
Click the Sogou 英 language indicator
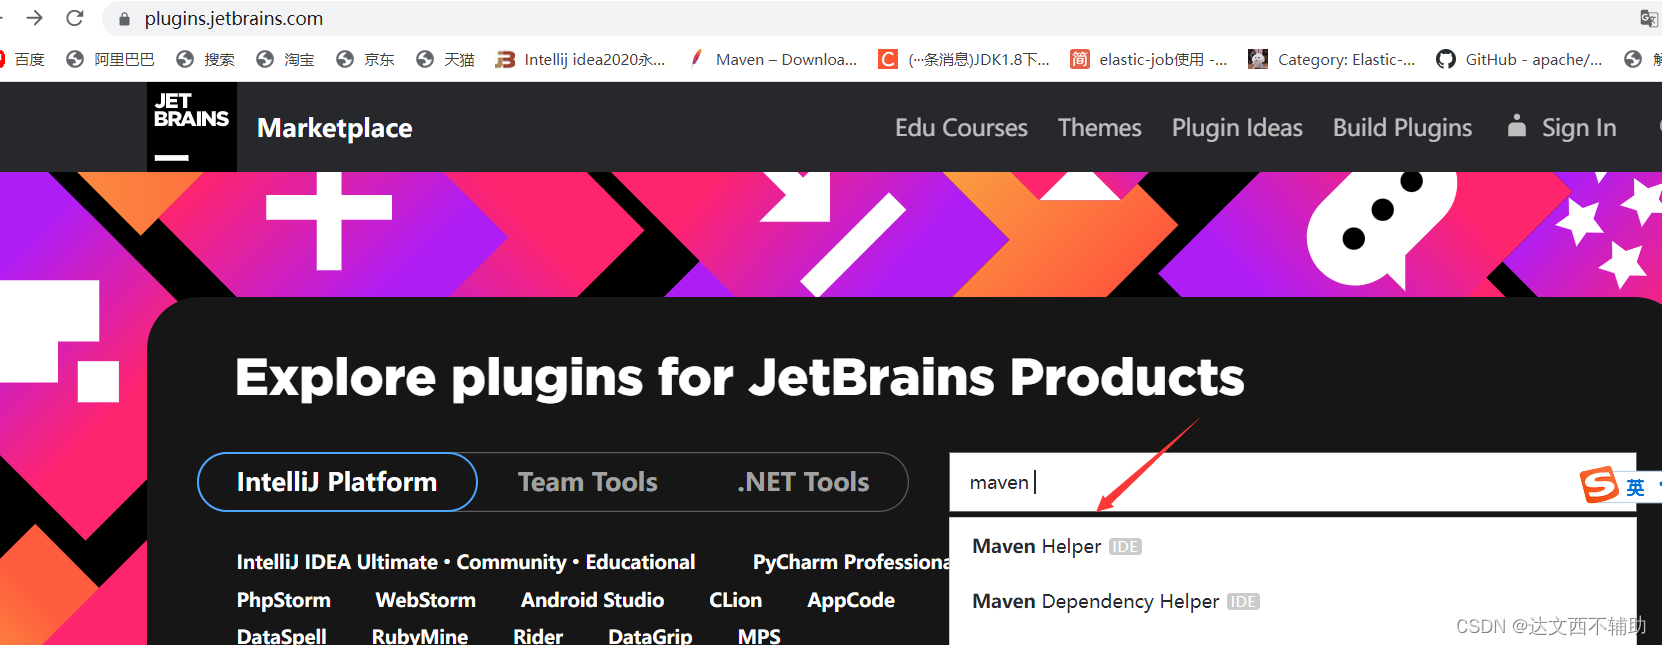click(x=1635, y=487)
